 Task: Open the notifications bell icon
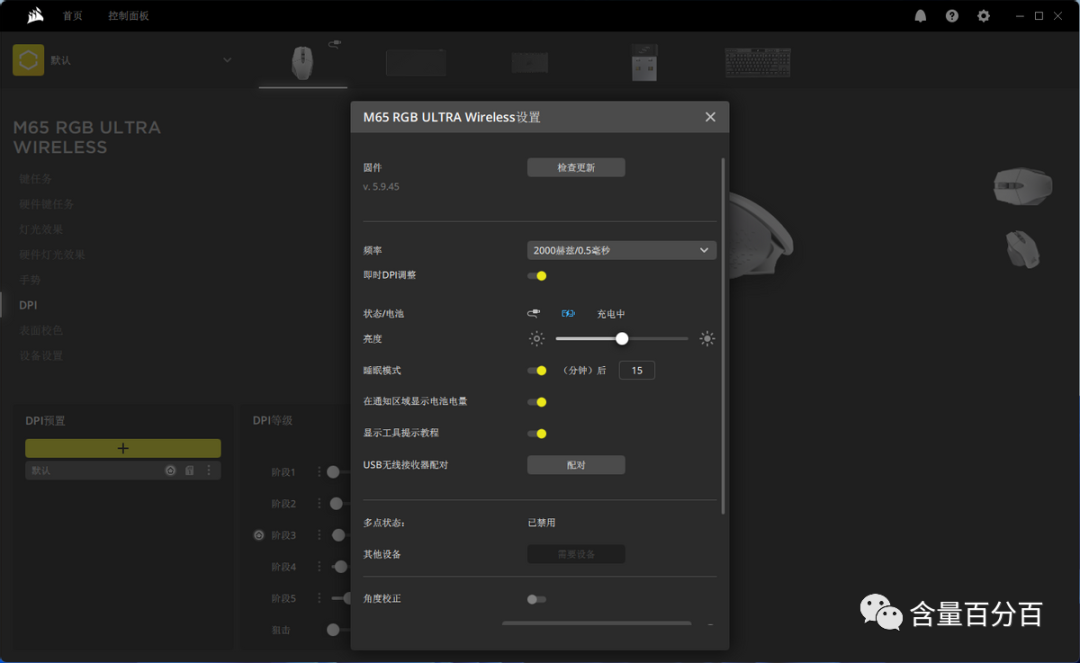point(920,16)
